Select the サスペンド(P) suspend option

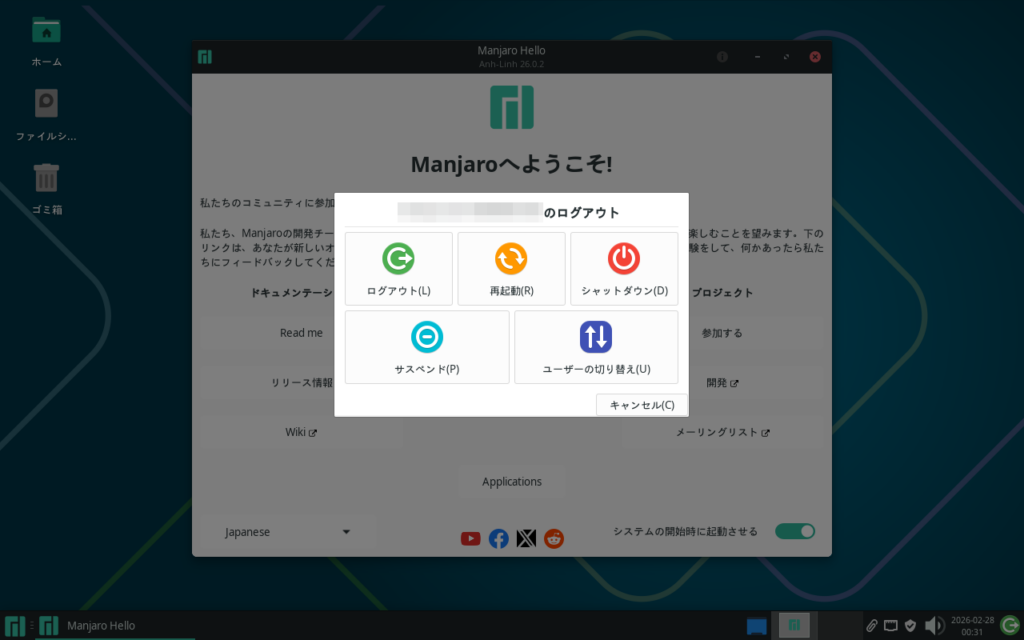click(427, 346)
